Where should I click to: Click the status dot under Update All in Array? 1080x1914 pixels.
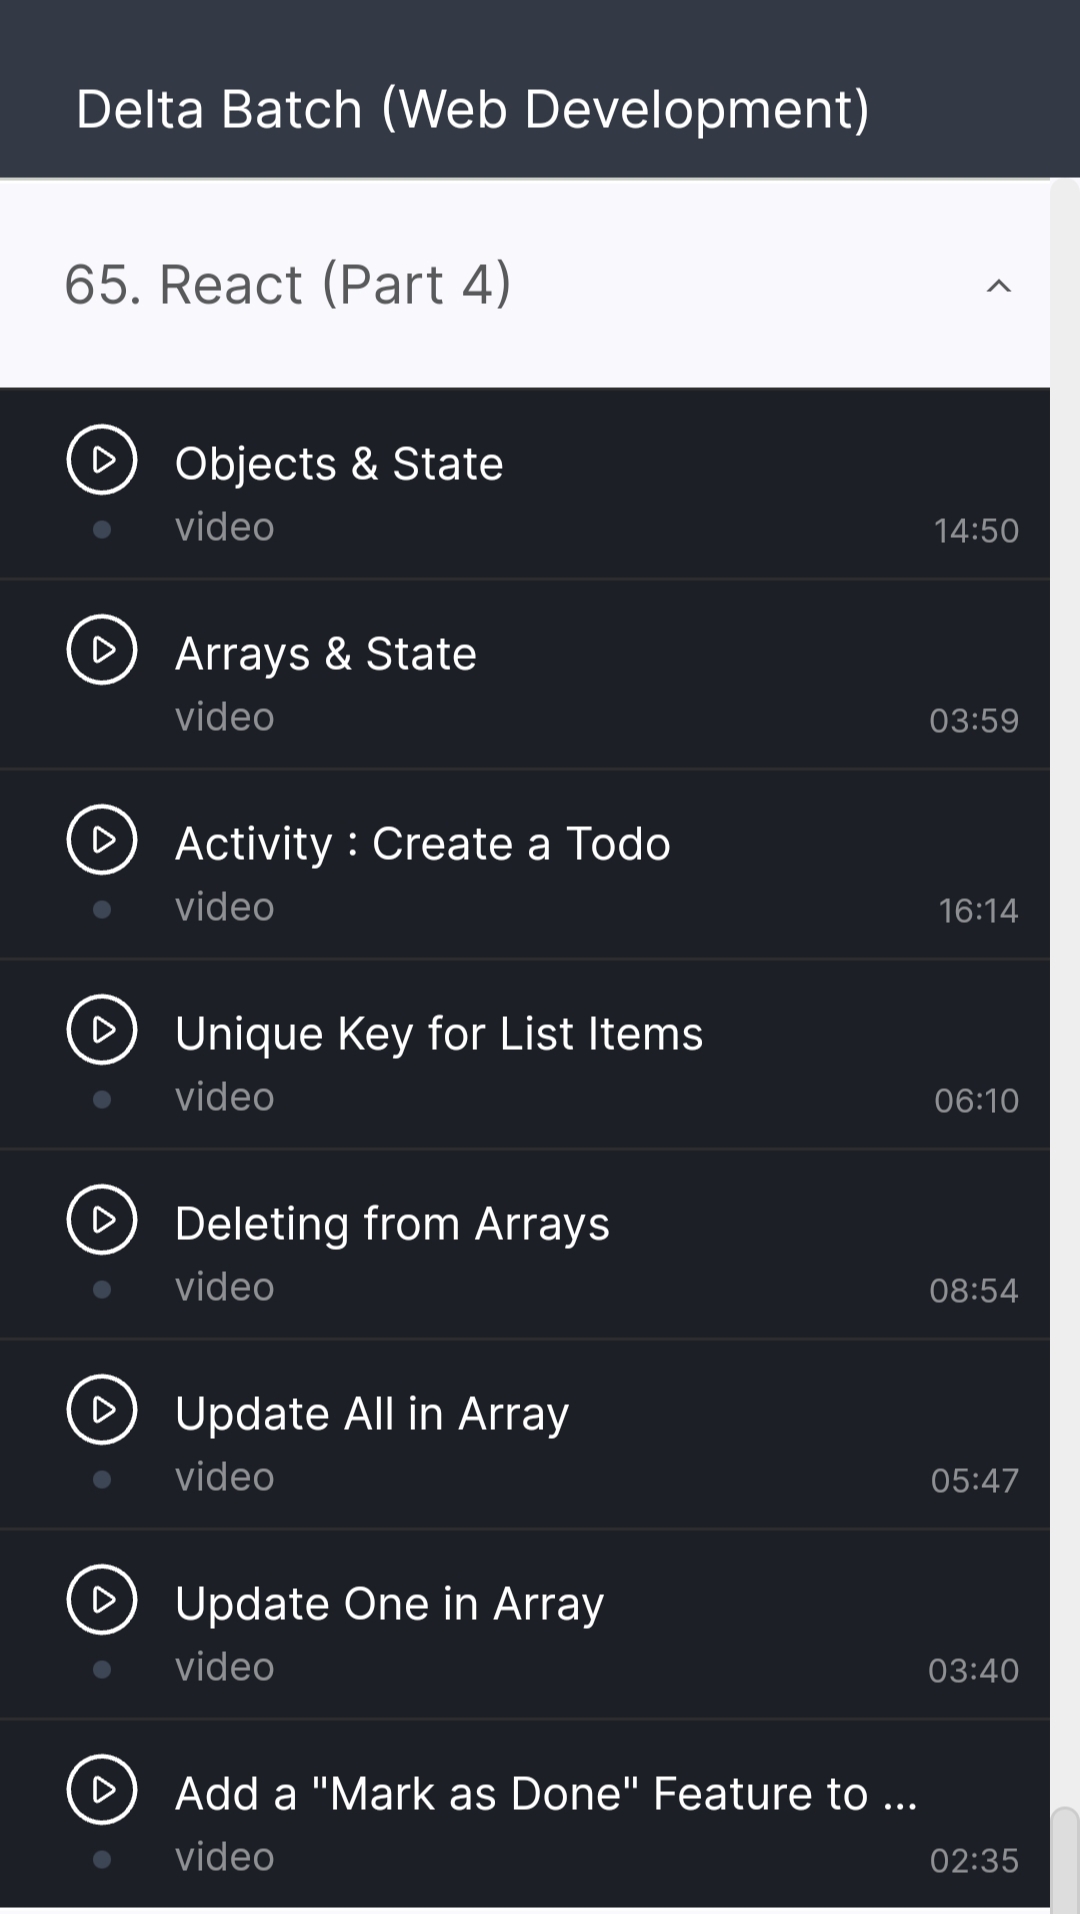pos(101,1479)
